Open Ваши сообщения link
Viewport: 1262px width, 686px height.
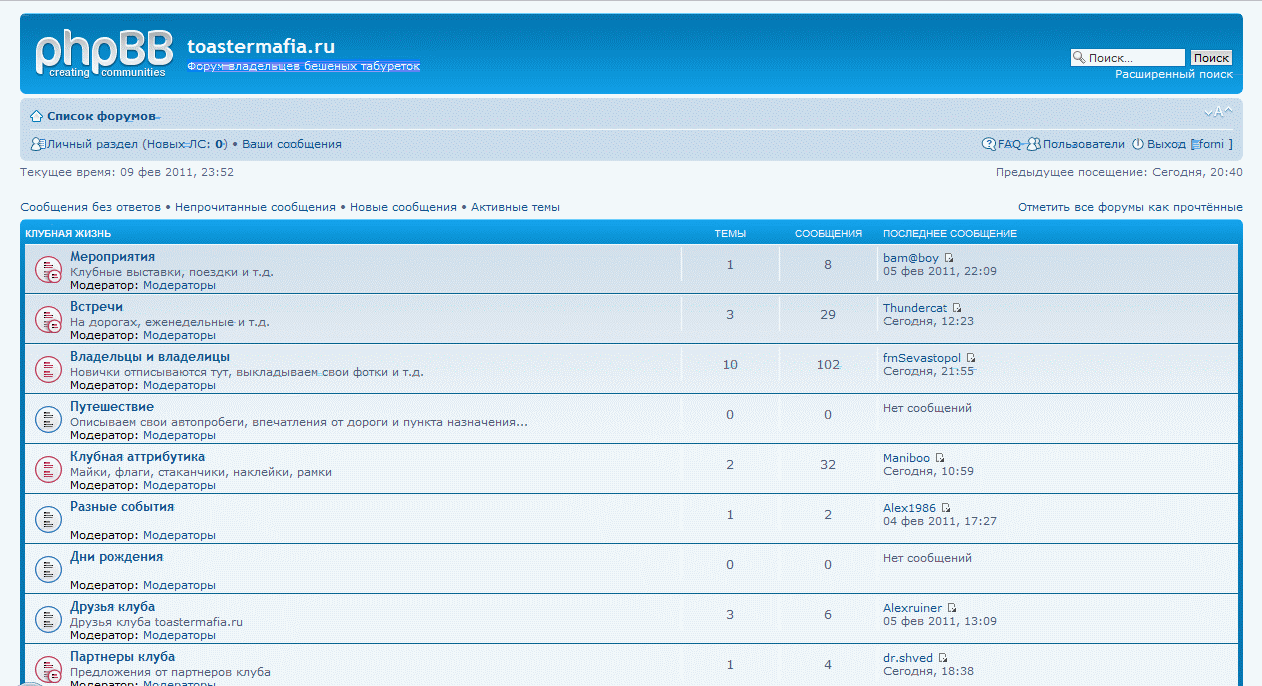(x=292, y=144)
